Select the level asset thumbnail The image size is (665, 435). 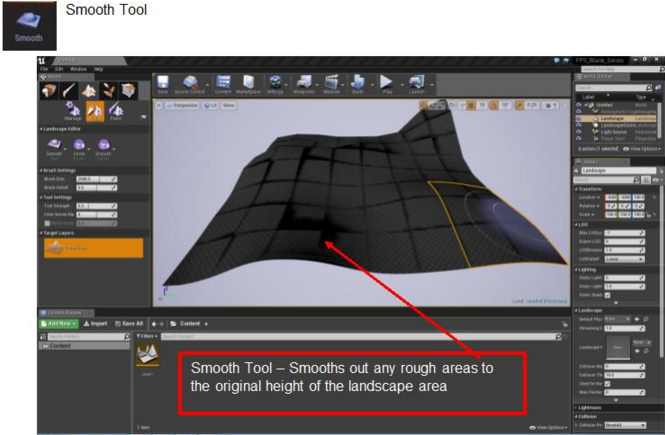coord(148,354)
